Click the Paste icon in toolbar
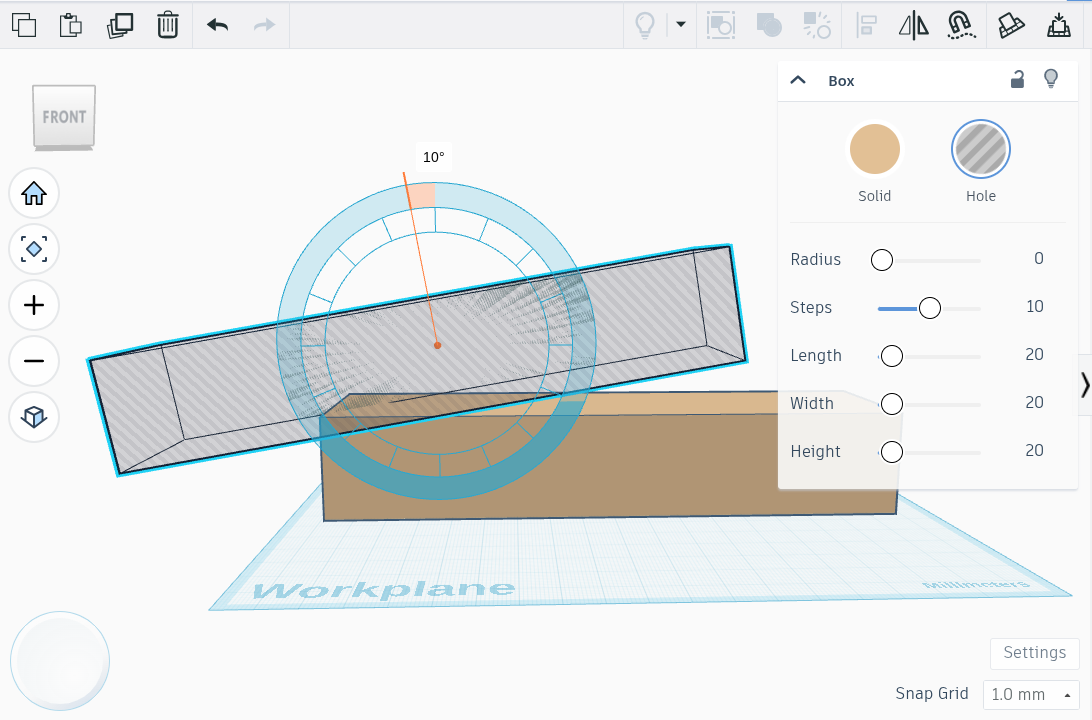 click(70, 25)
